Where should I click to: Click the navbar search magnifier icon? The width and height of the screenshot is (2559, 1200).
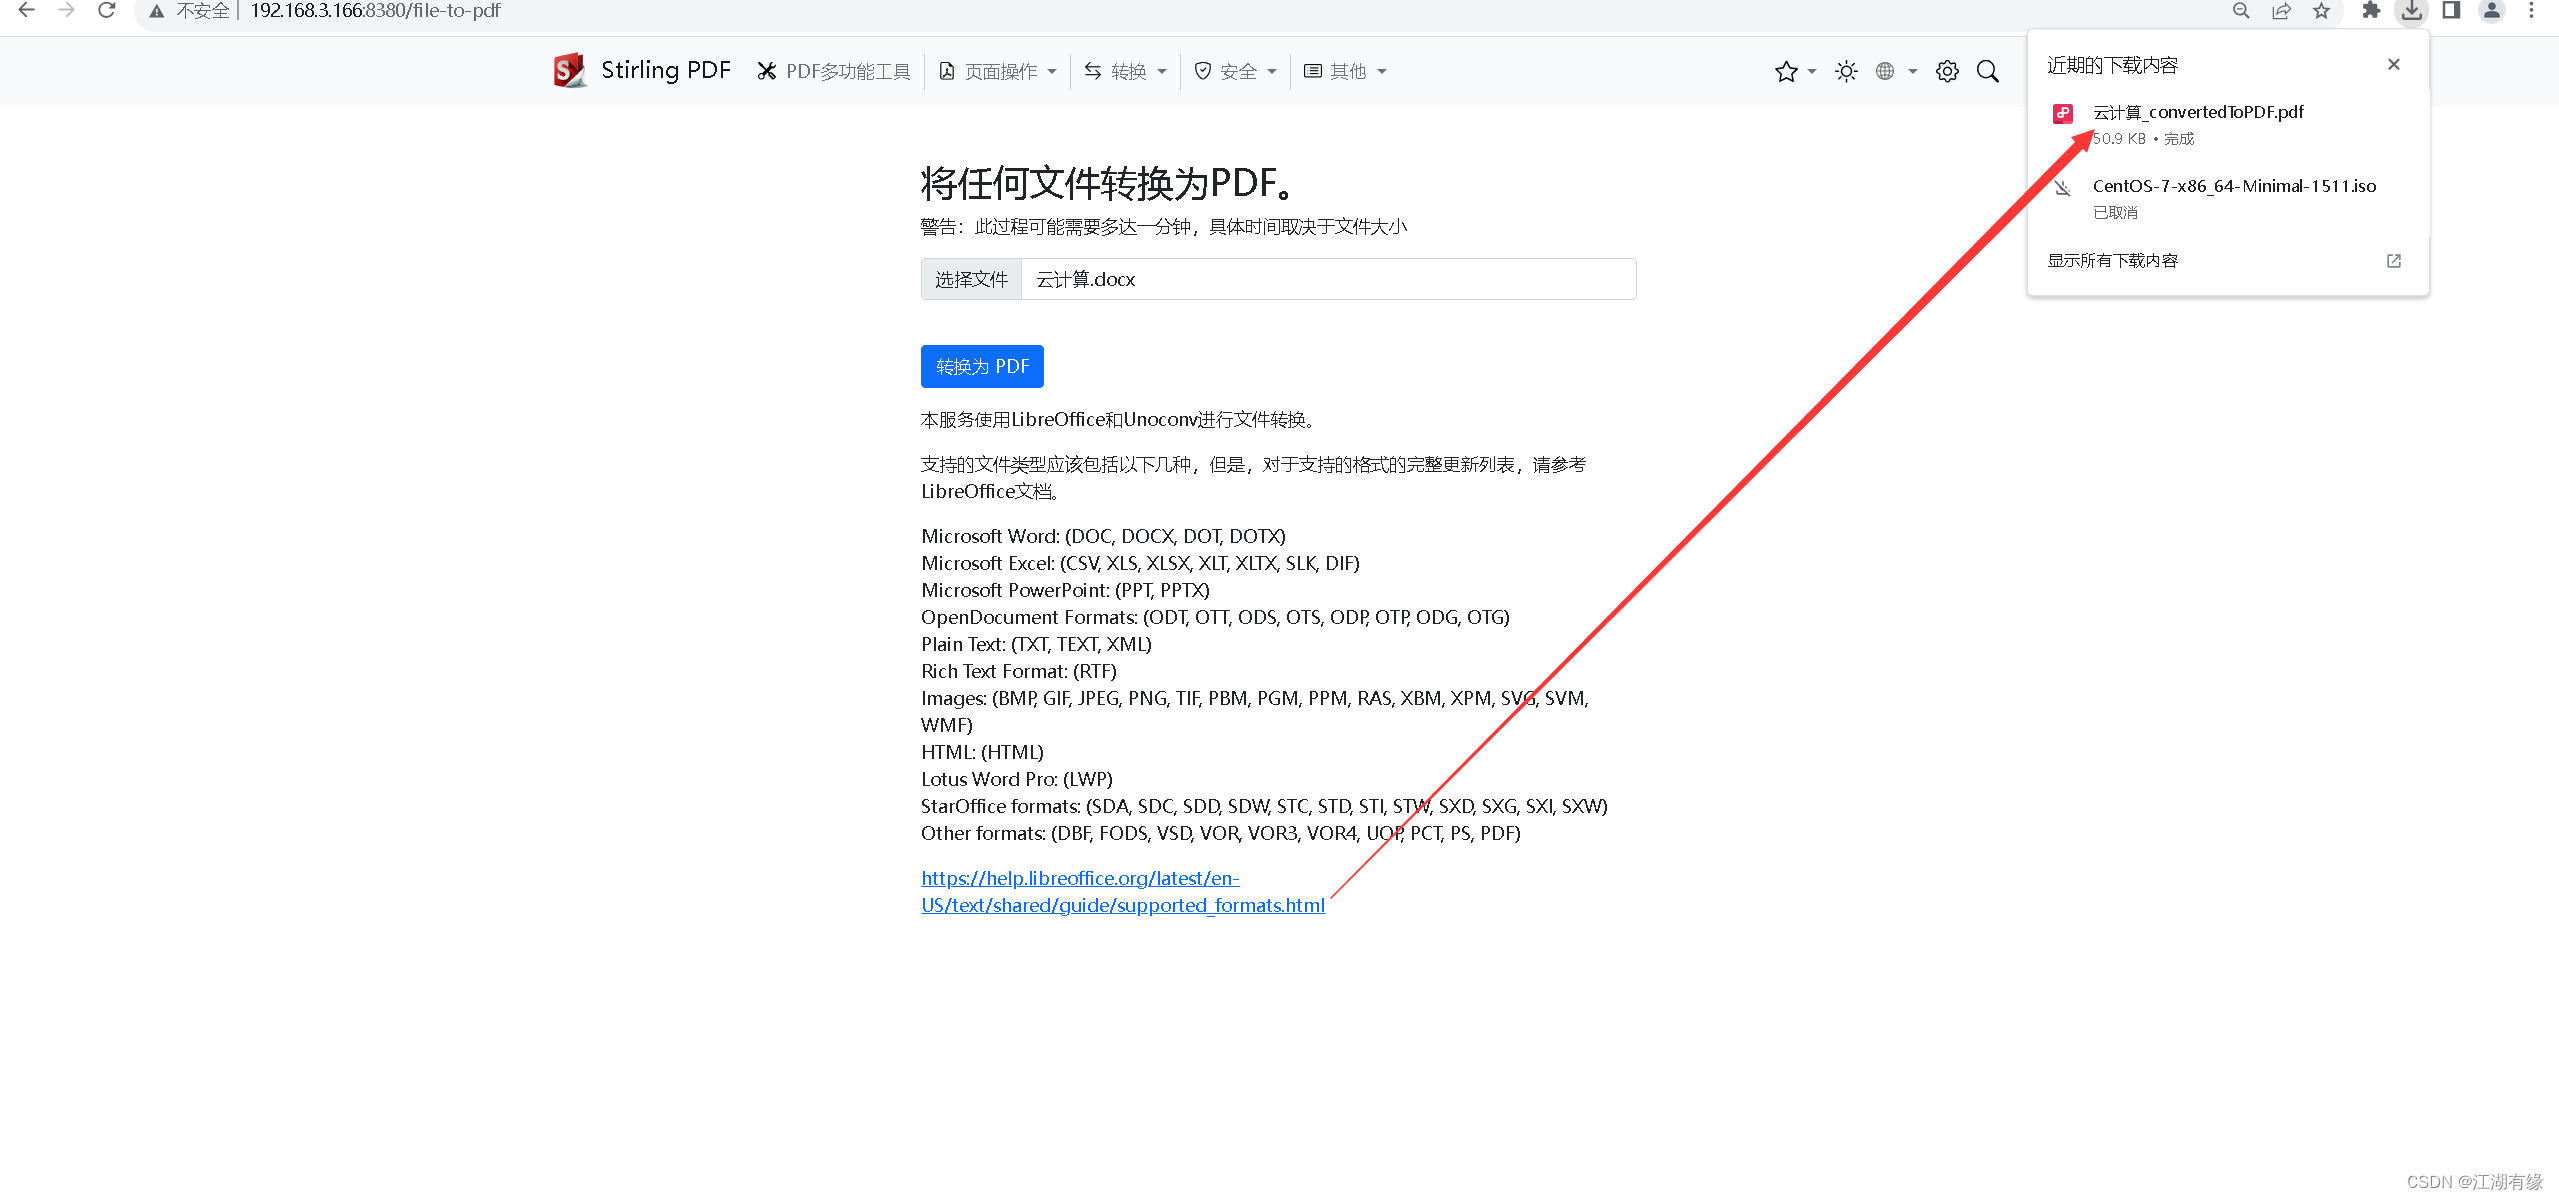[x=1988, y=71]
